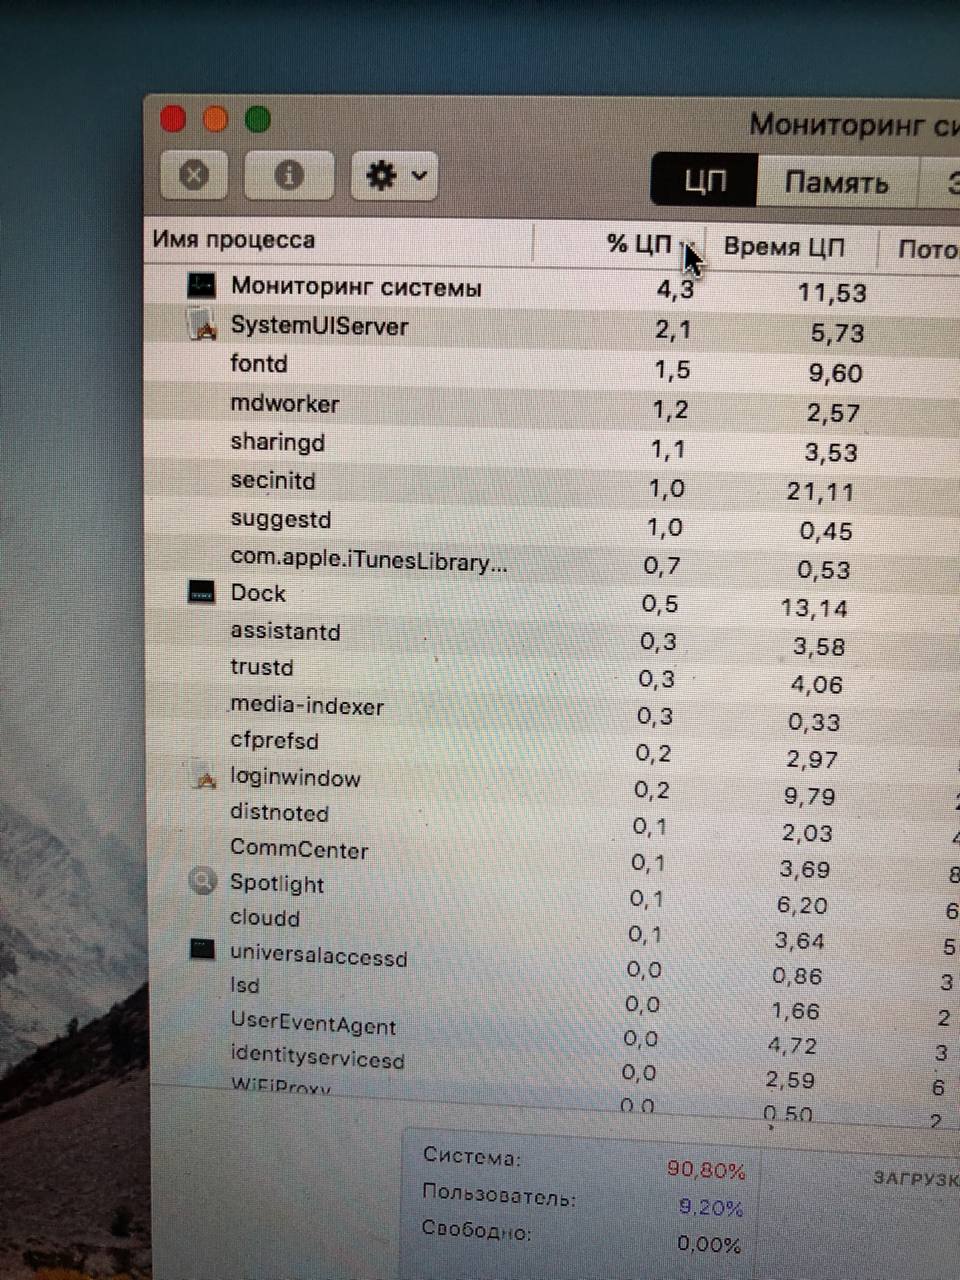The height and width of the screenshot is (1280, 960).
Task: Click the universalaccessd process icon
Action: (x=203, y=949)
